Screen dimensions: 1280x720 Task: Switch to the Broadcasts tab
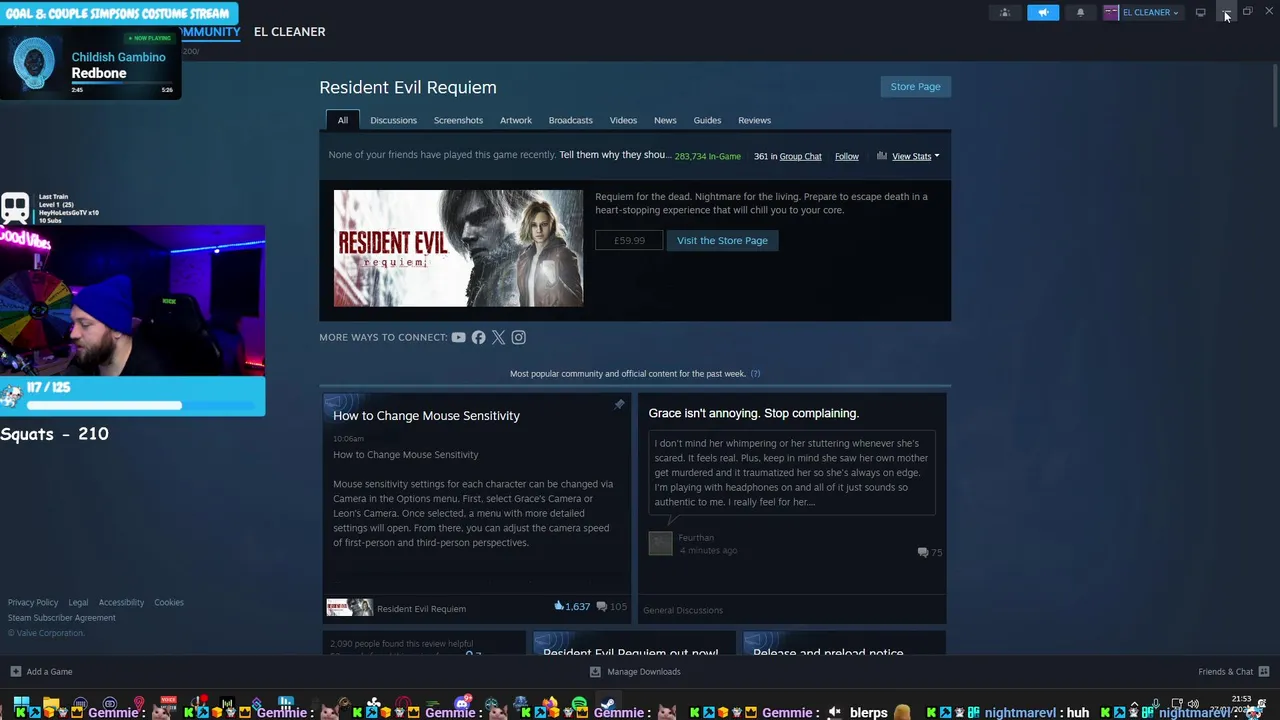click(x=570, y=120)
